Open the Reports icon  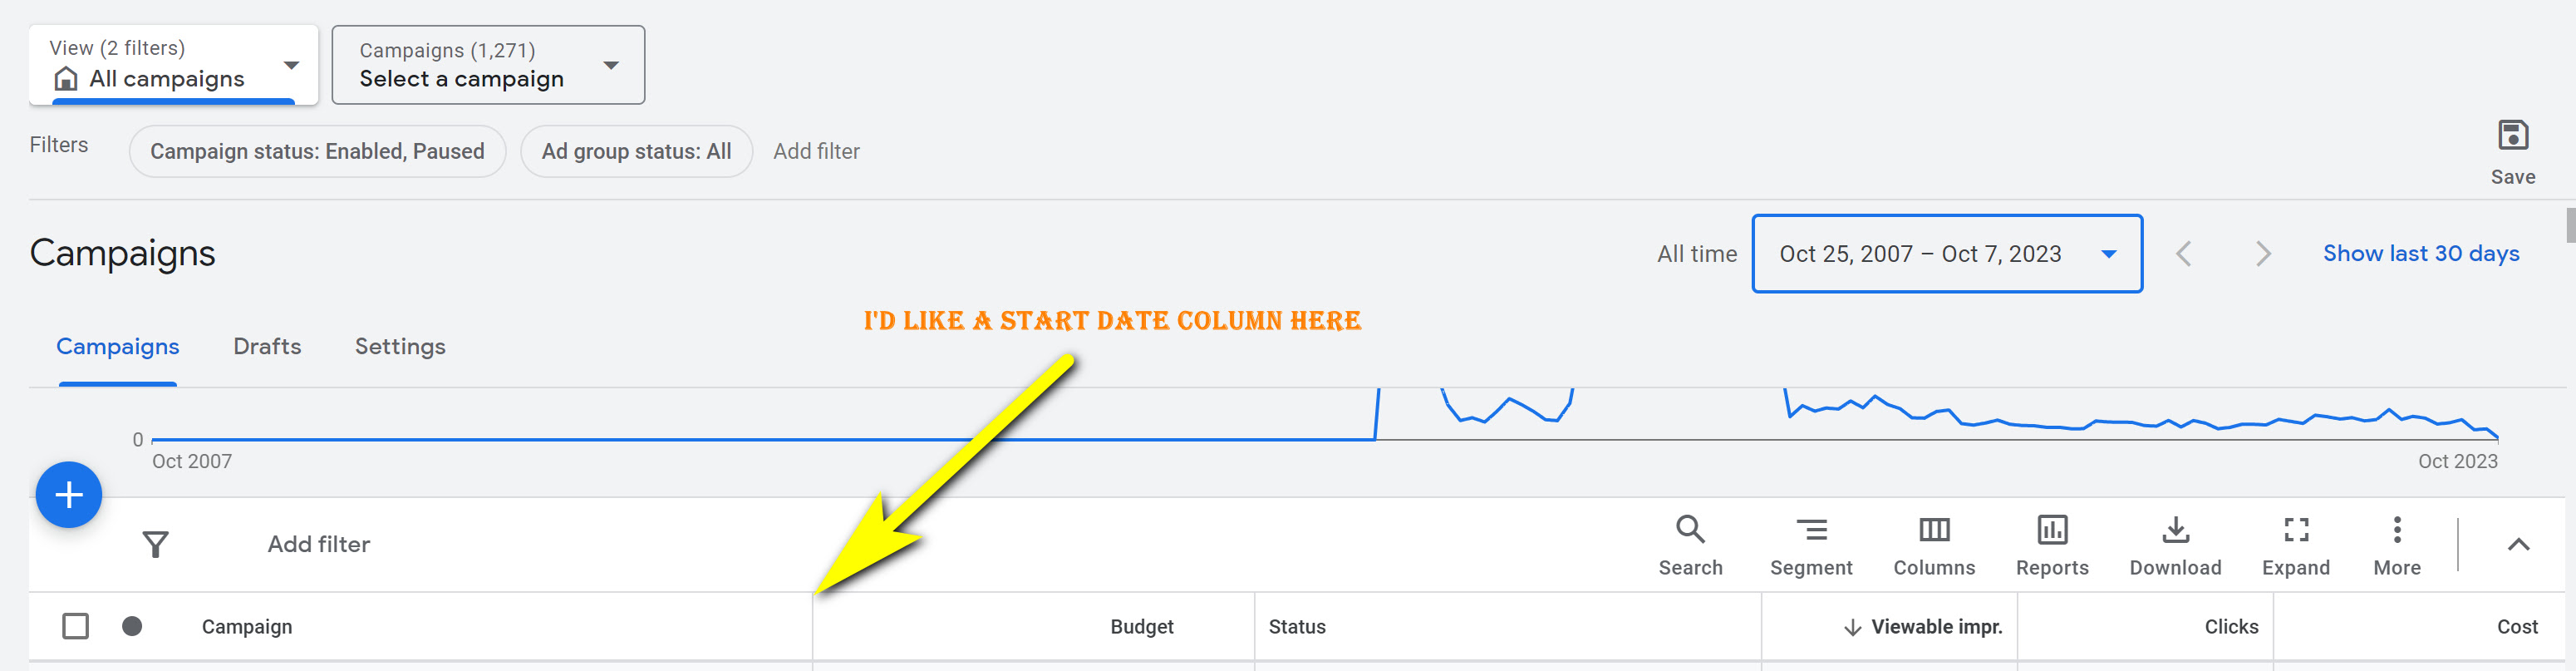[2051, 544]
